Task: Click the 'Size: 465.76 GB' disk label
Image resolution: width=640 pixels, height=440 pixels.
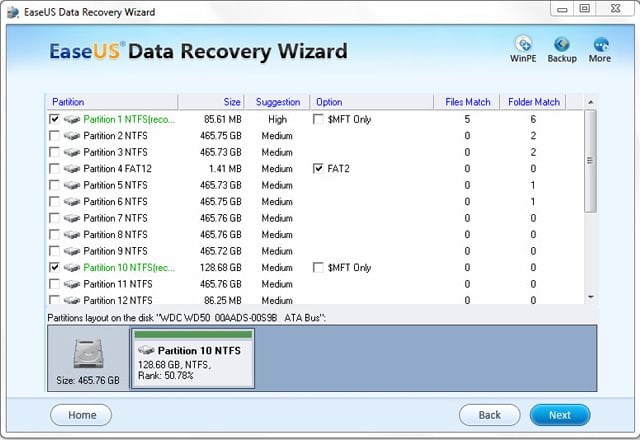Action: click(88, 380)
